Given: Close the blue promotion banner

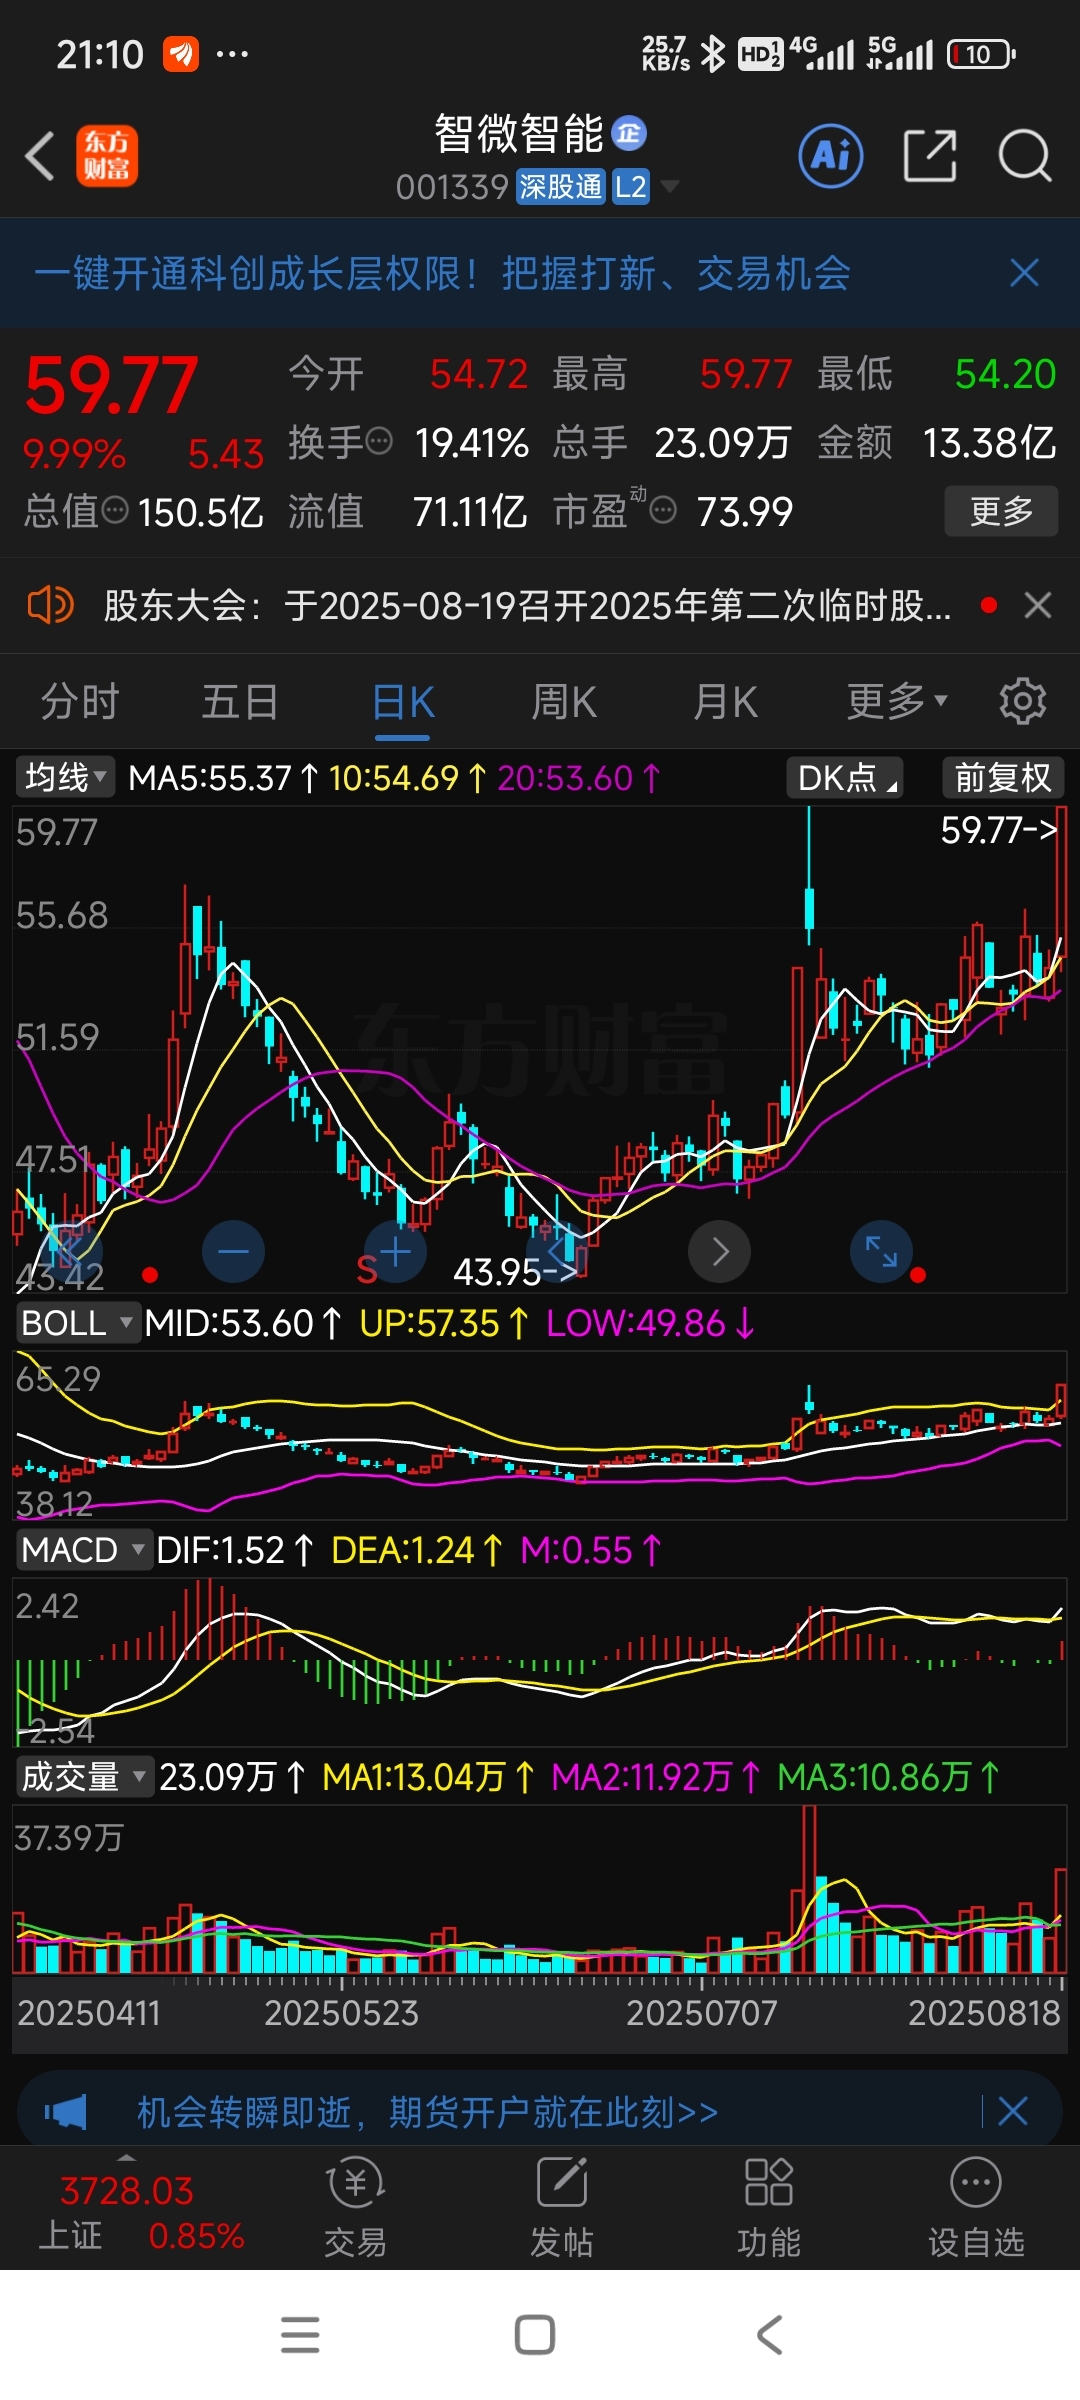Looking at the screenshot, I should pos(1024,272).
